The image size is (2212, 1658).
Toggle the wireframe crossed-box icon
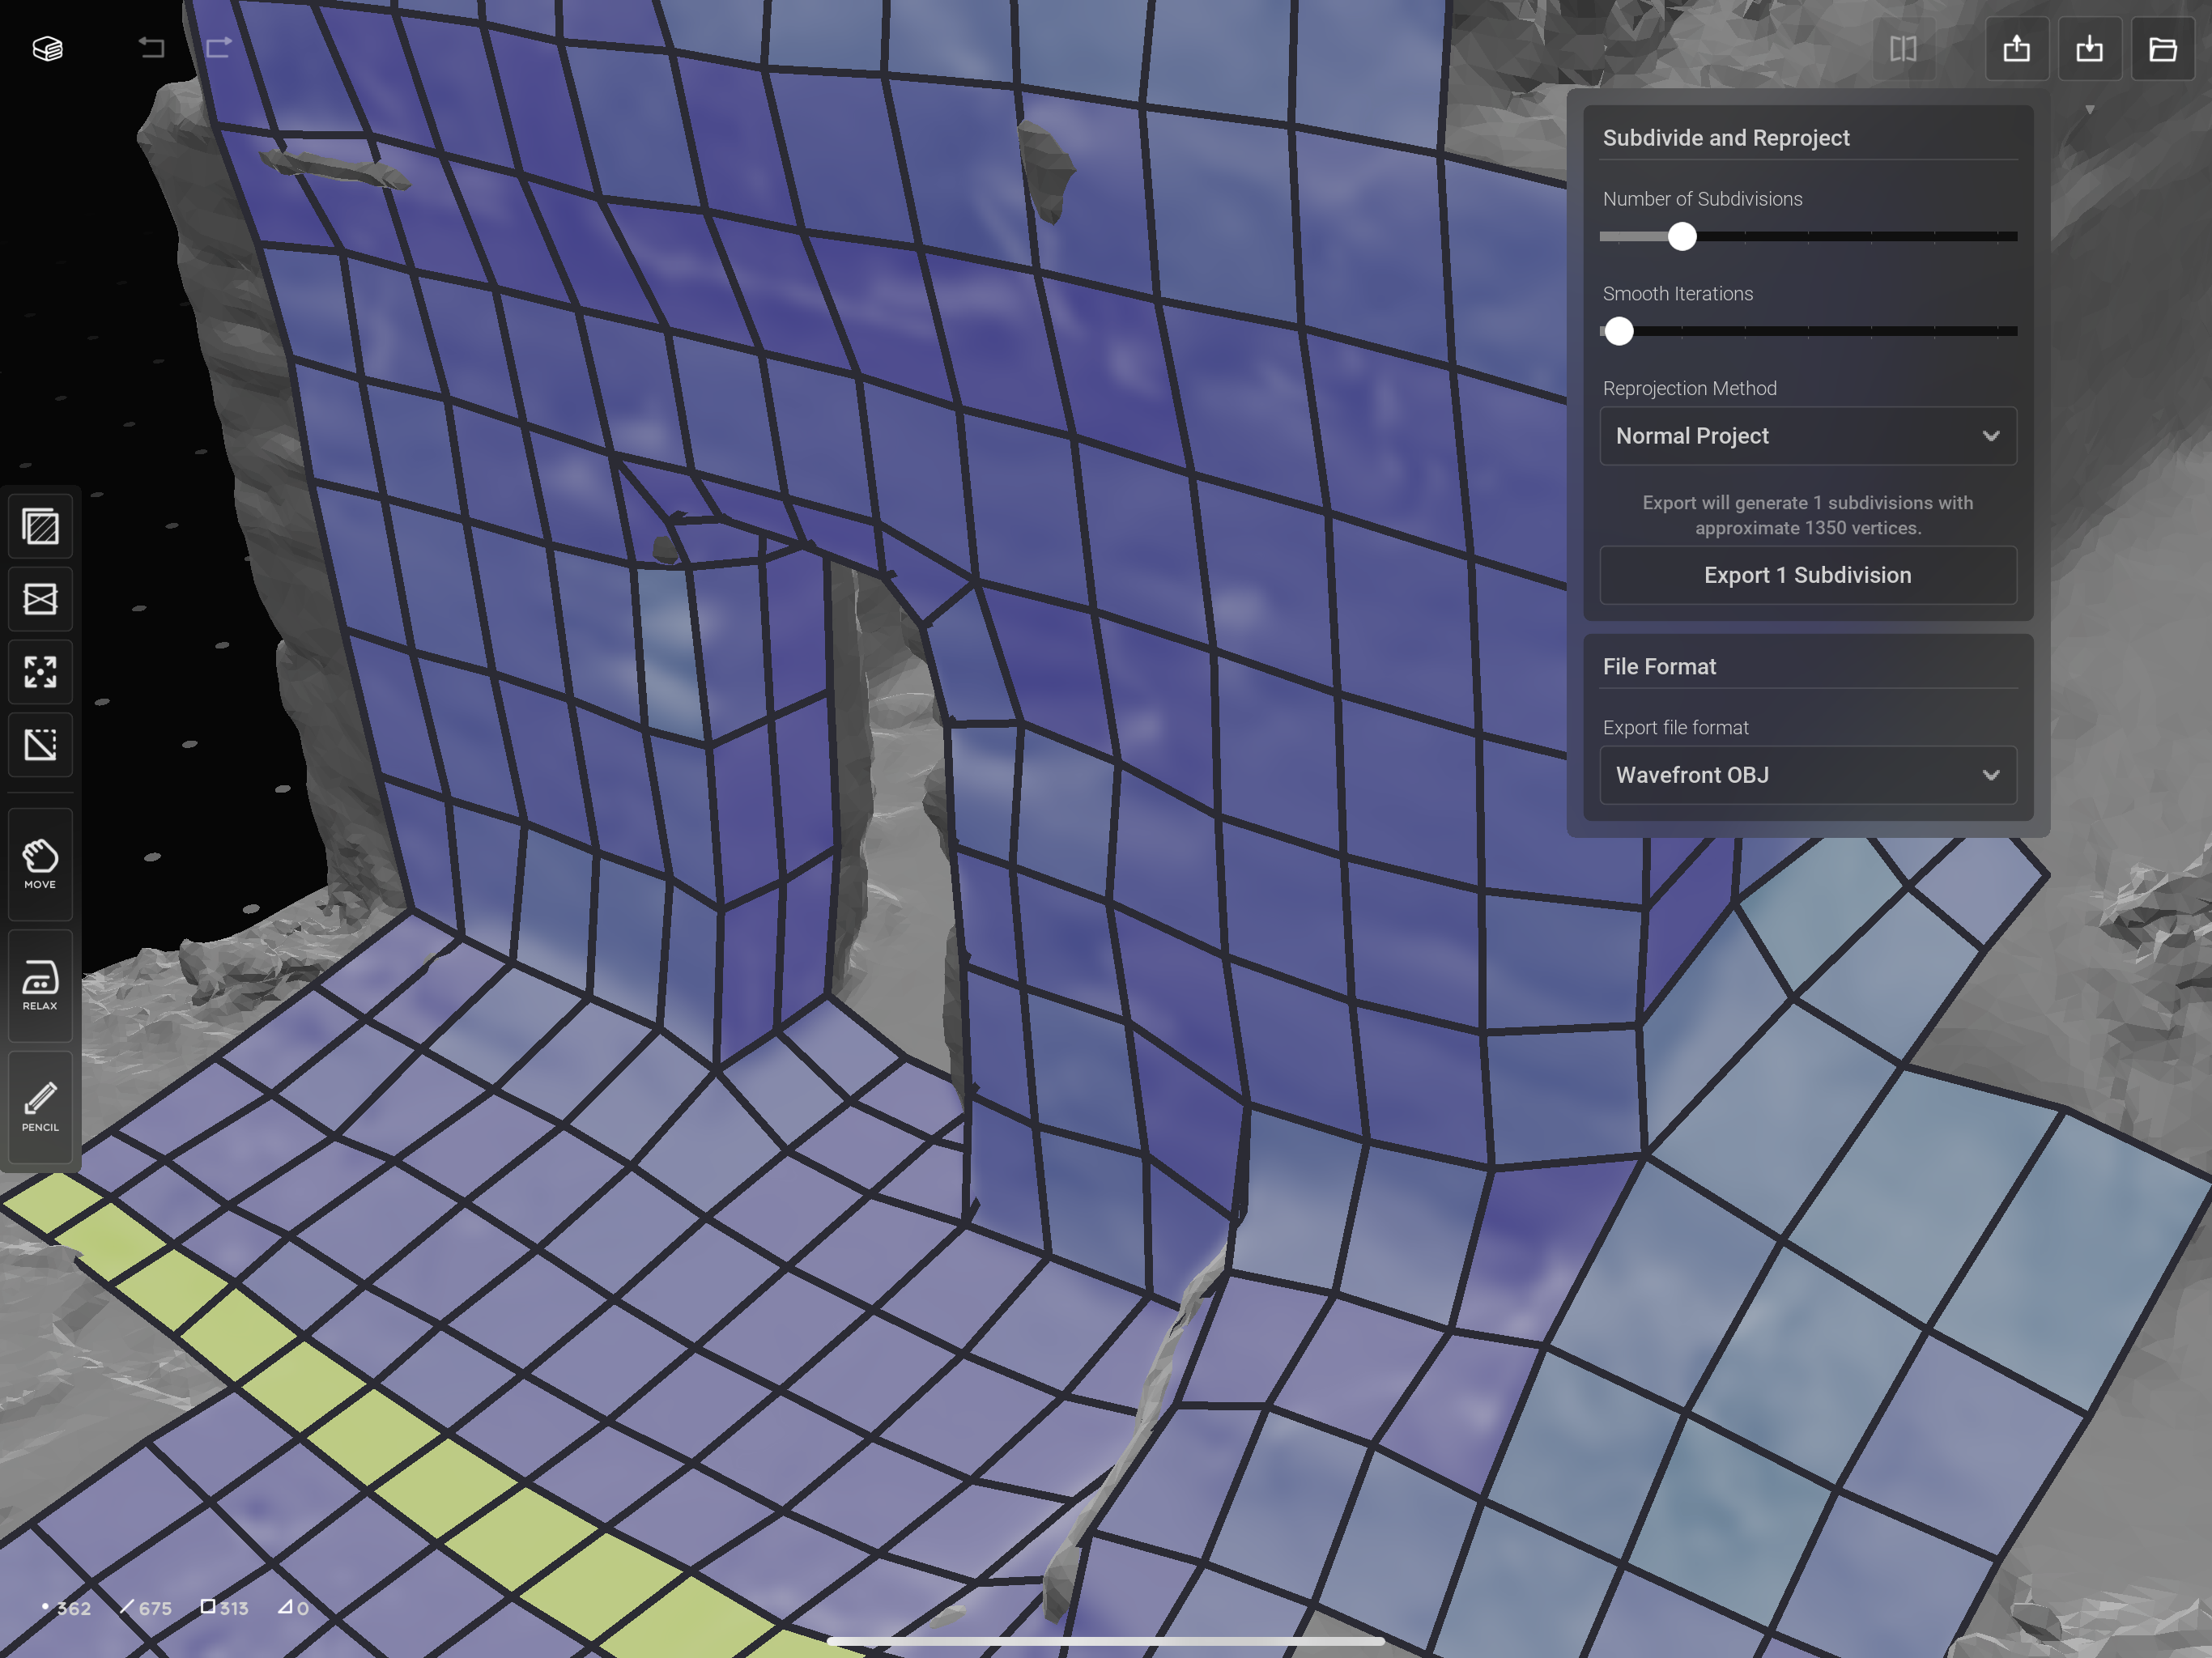41,599
